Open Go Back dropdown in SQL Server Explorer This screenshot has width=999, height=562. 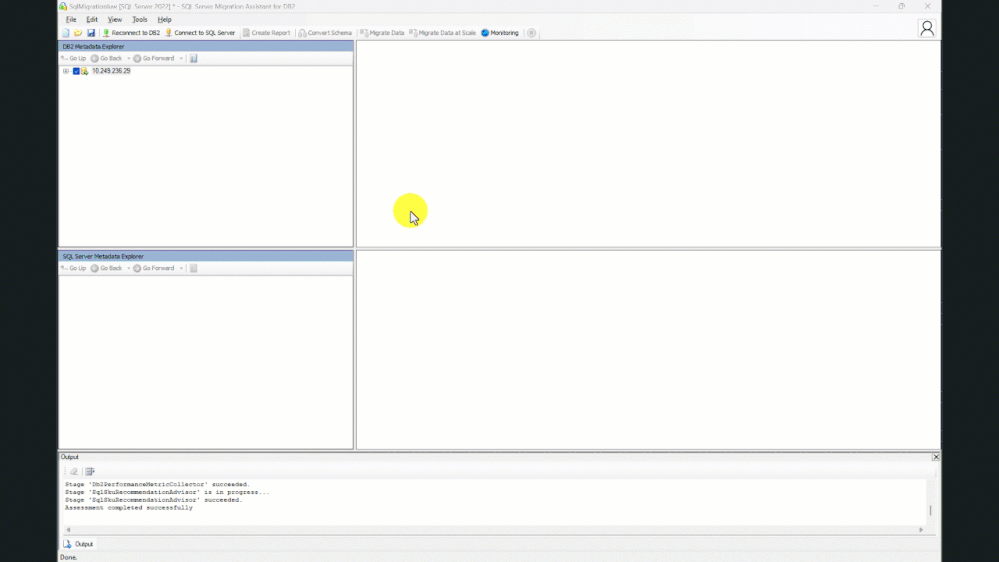point(129,268)
